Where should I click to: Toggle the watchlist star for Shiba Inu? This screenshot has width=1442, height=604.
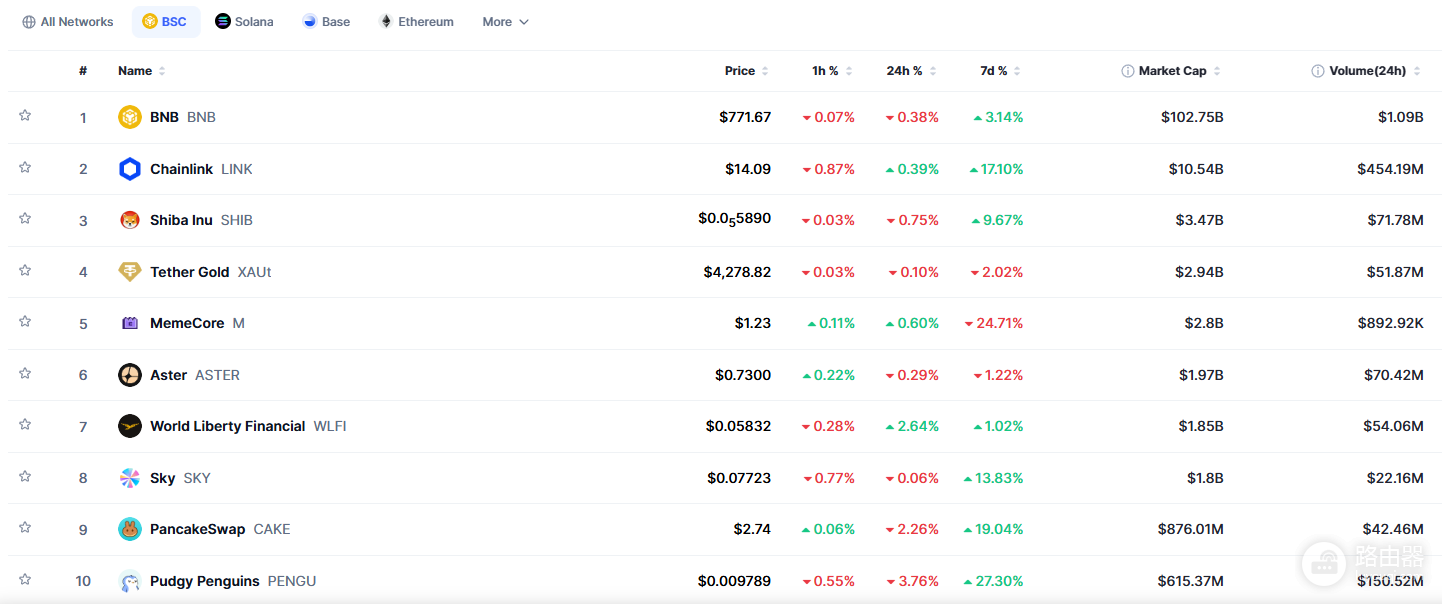tap(25, 218)
